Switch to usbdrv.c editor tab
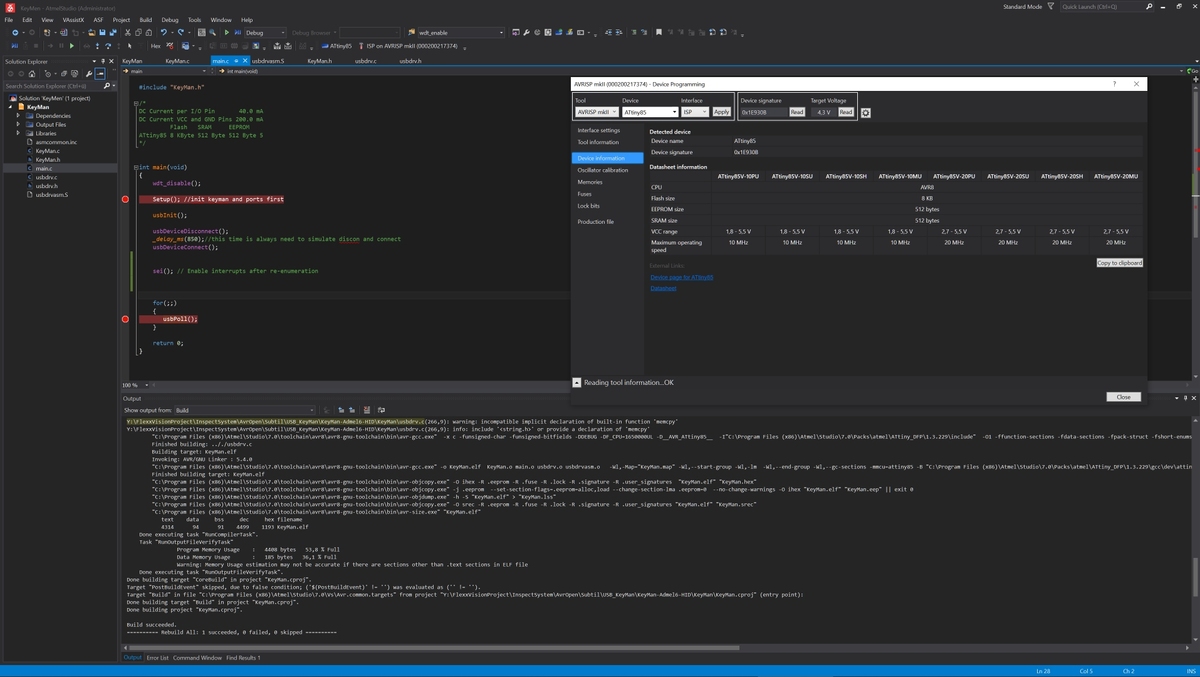1200x677 pixels. pos(365,61)
